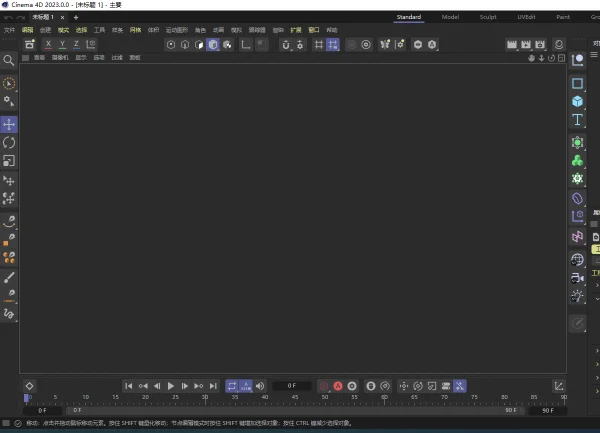This screenshot has width=600, height=433.
Task: Switch to Points mode
Action: (171, 45)
